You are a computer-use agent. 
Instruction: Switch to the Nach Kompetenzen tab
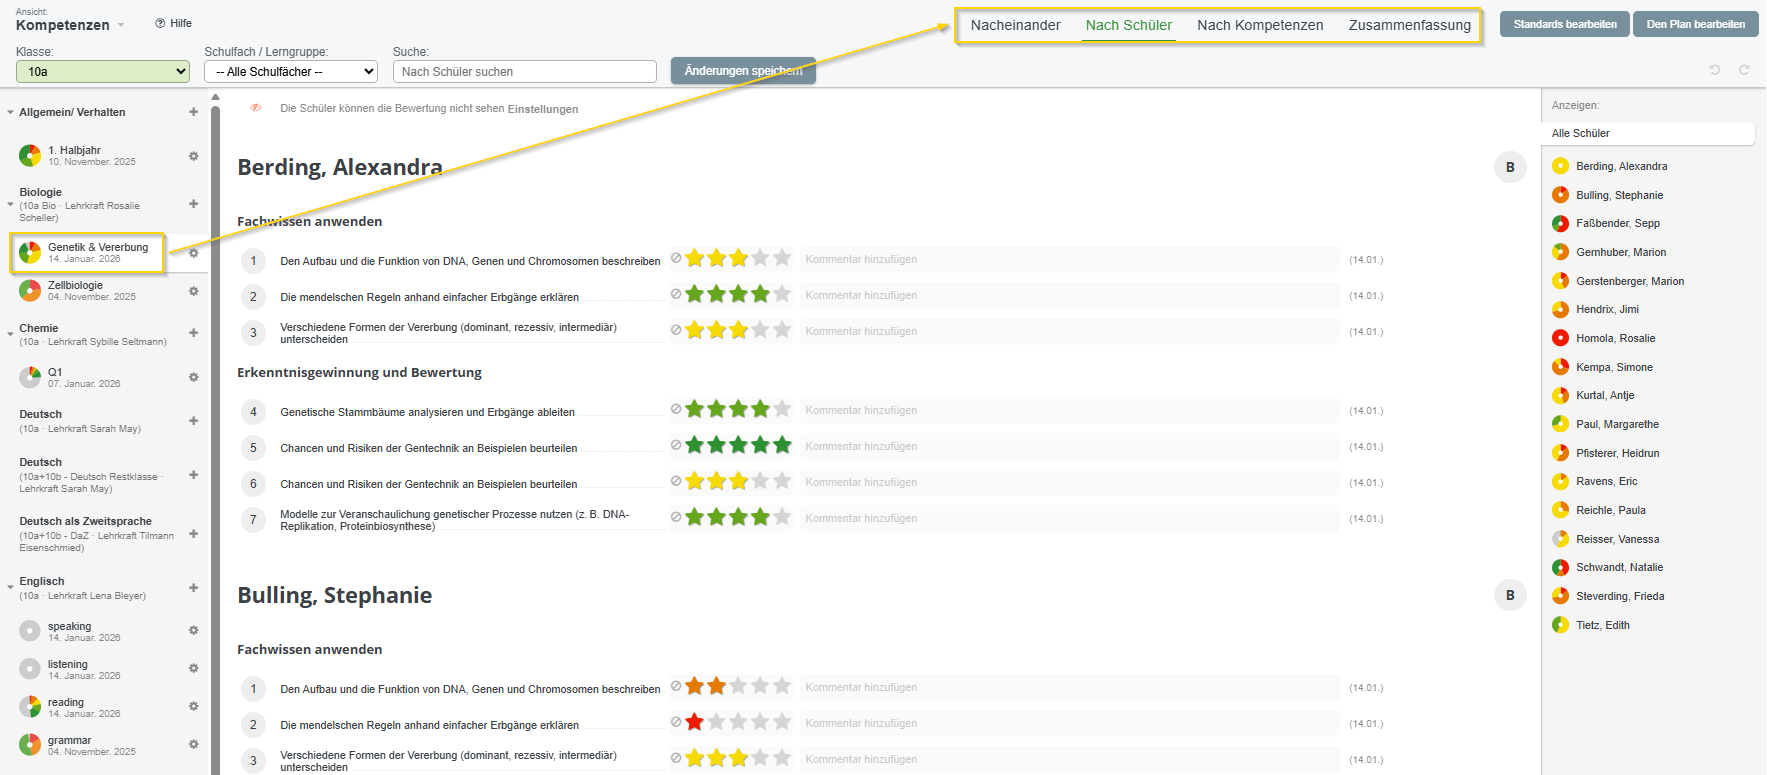[x=1260, y=25]
